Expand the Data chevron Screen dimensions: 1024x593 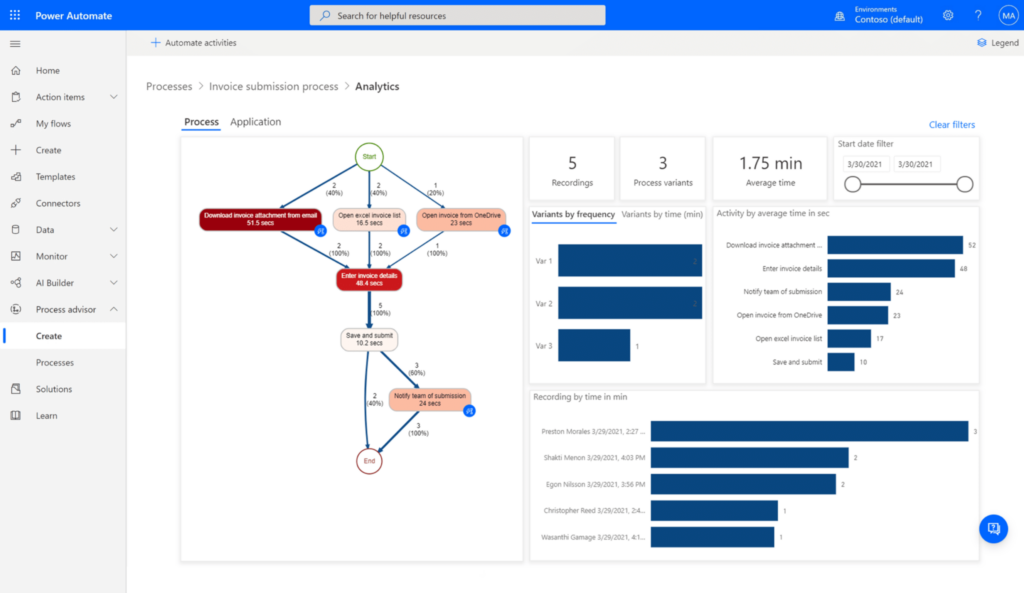[x=114, y=229]
